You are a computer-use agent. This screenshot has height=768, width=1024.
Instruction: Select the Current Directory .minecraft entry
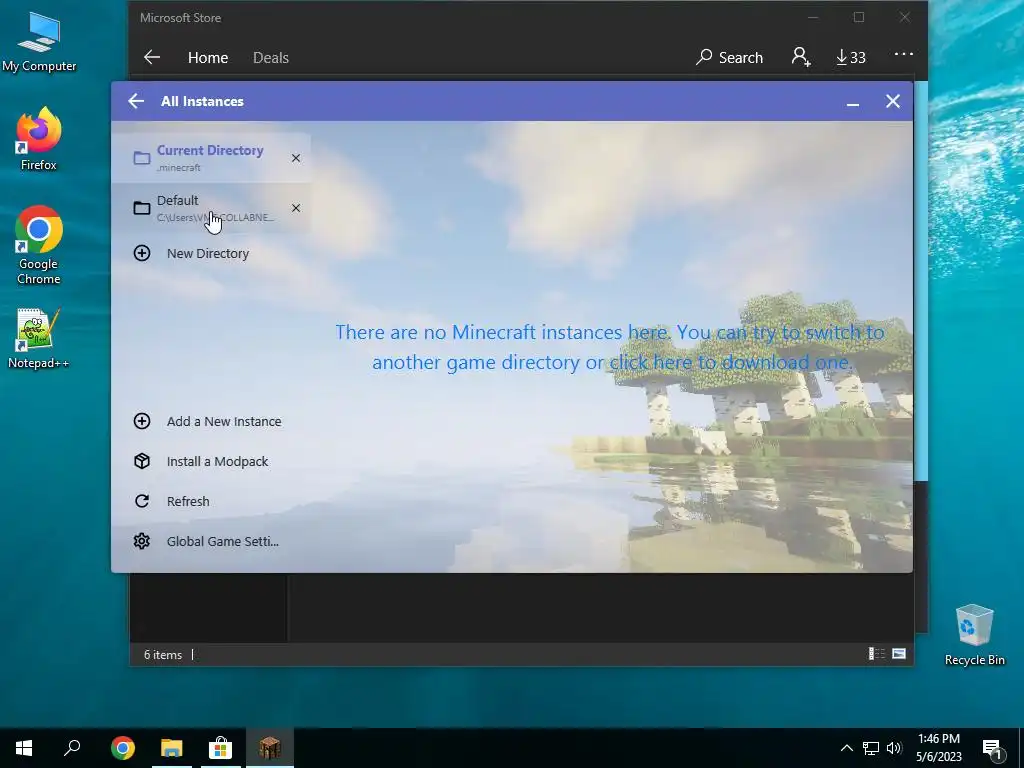[211, 158]
